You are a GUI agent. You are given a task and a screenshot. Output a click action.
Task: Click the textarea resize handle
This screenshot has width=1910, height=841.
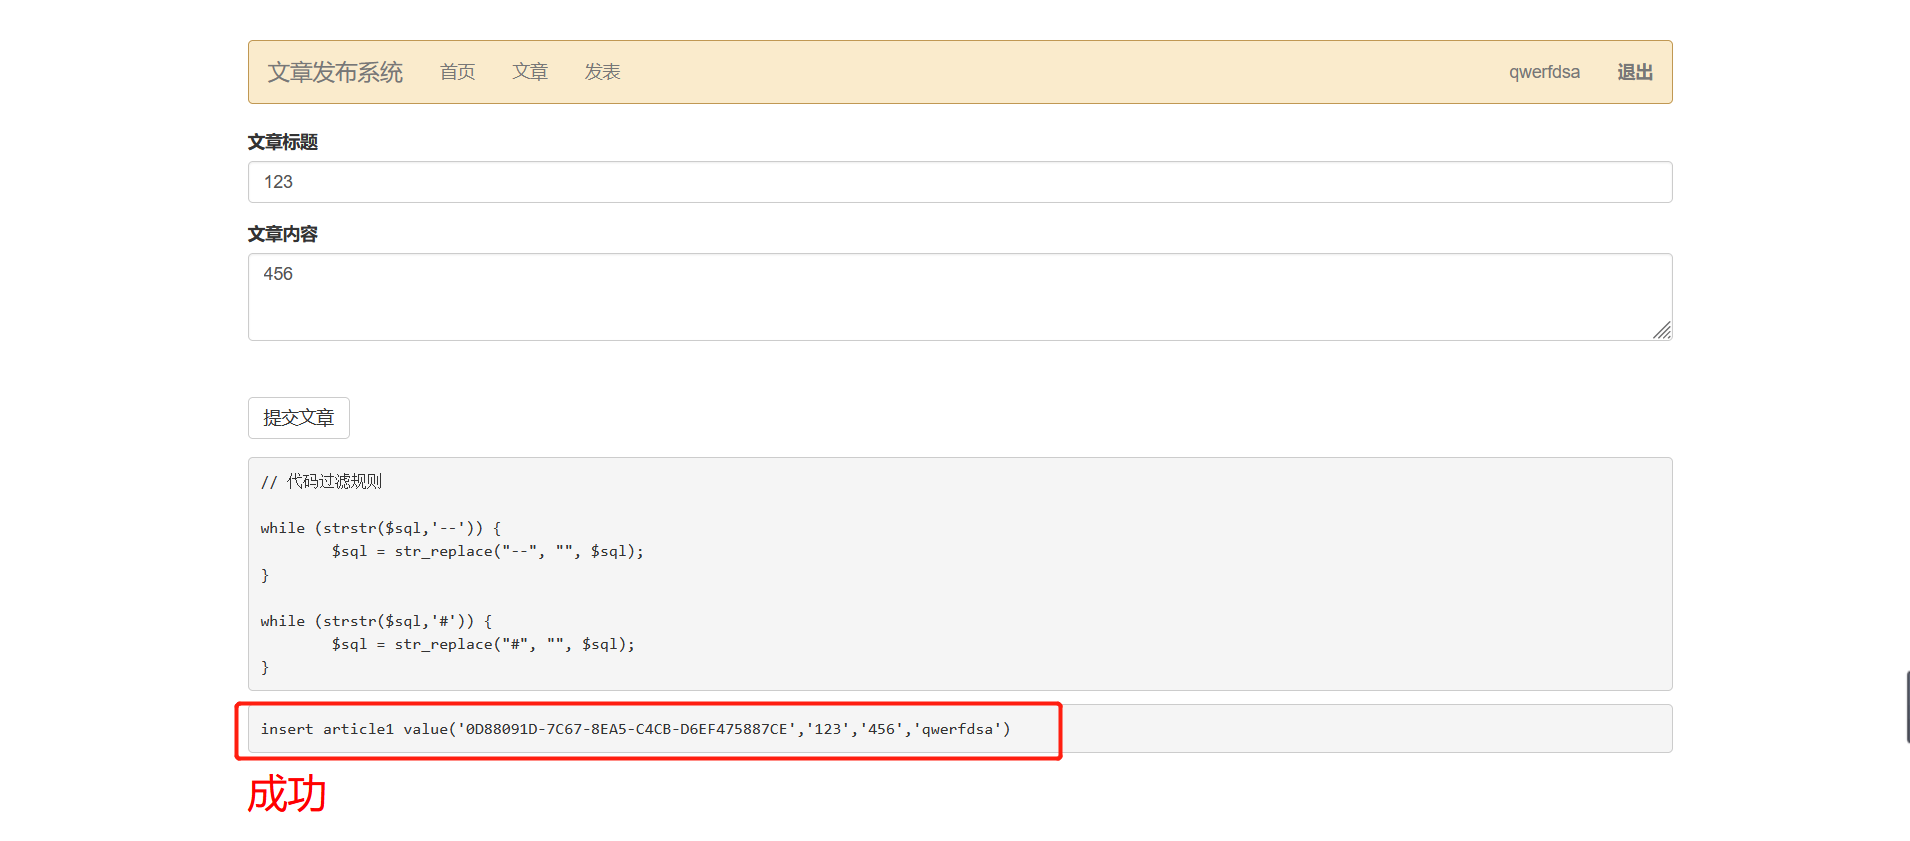pyautogui.click(x=1662, y=330)
